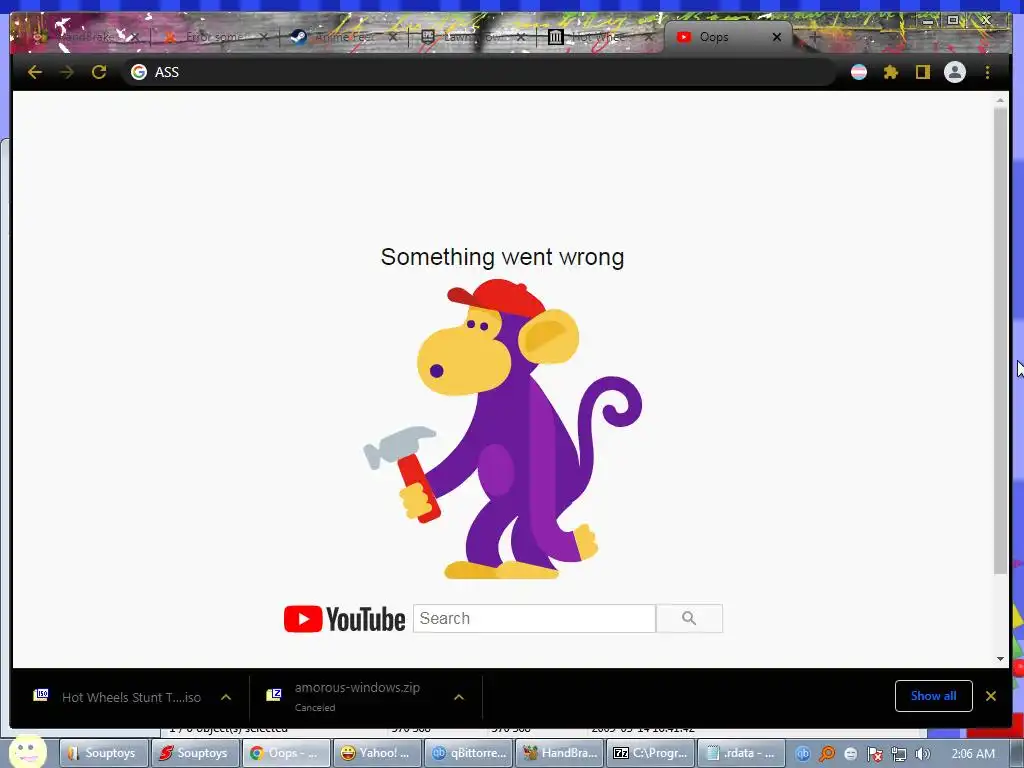Click qBittorrent system tray icon
This screenshot has height=768, width=1024.
point(803,753)
